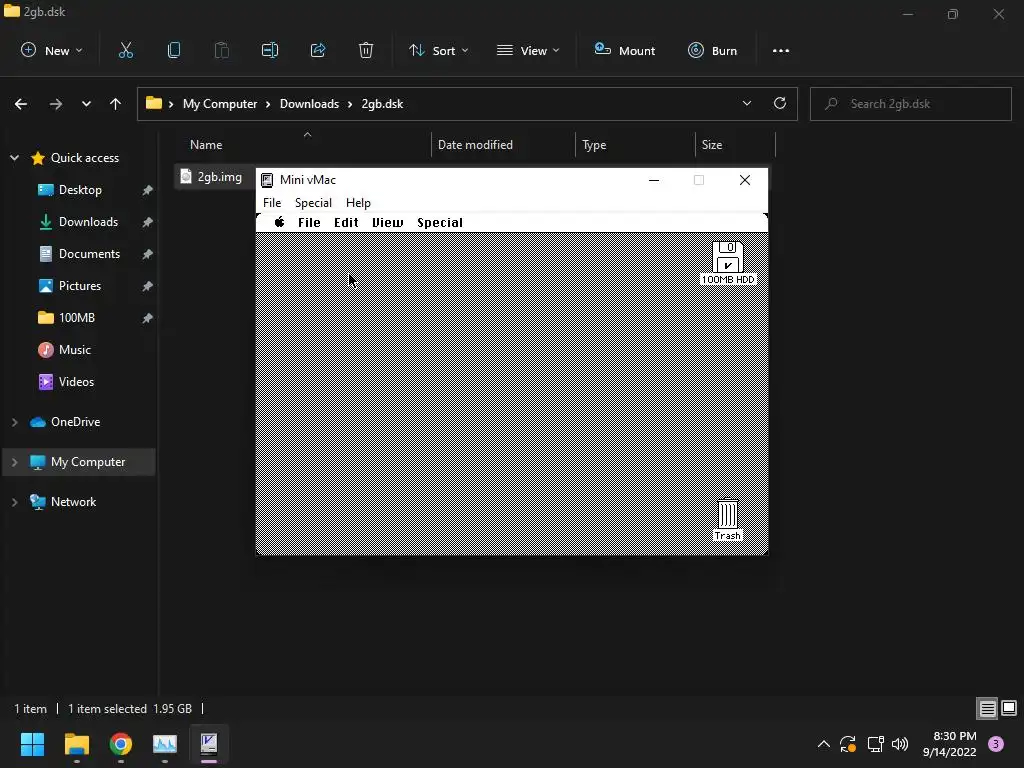Viewport: 1024px width, 768px height.
Task: Click the Share icon in Explorer toolbar
Action: [x=318, y=50]
